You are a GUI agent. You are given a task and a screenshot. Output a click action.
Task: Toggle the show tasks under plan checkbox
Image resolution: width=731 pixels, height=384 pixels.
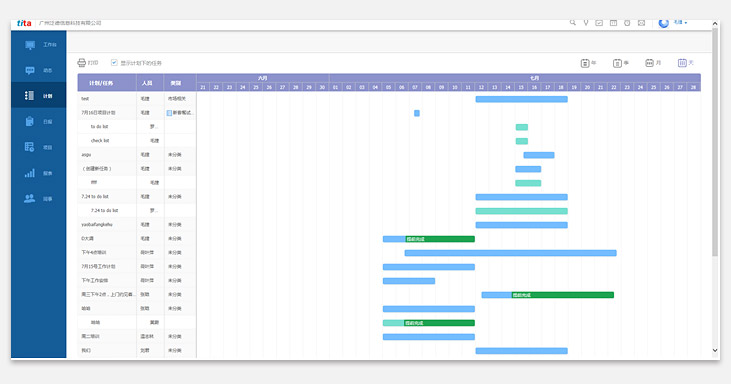(x=114, y=62)
